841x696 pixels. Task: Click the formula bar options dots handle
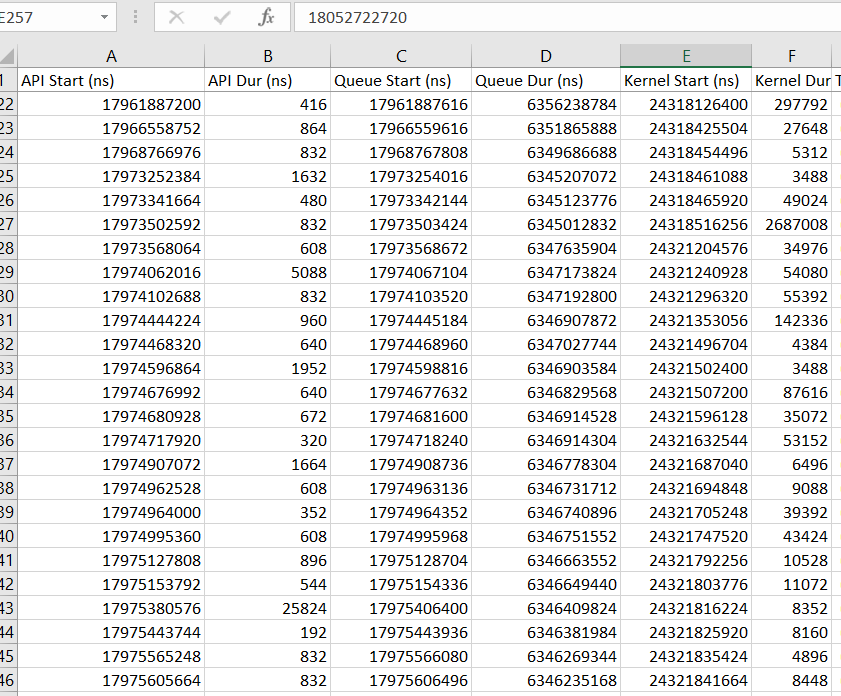135,17
